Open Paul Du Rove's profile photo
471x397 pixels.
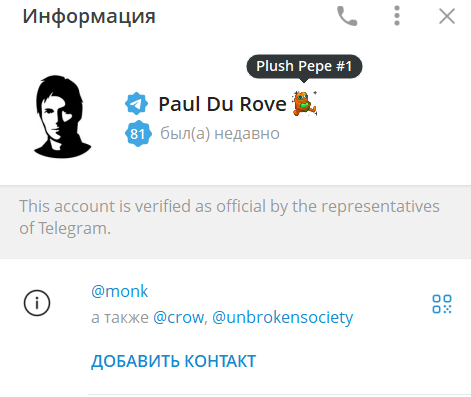62,116
